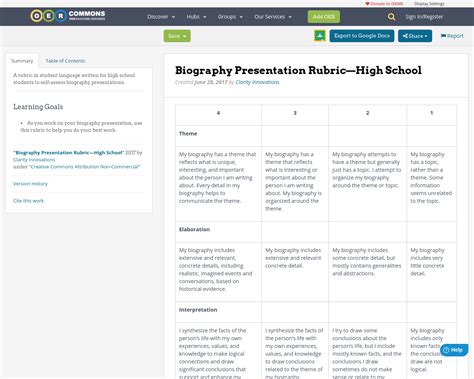
Task: Open the Version History link
Action: [x=30, y=184]
